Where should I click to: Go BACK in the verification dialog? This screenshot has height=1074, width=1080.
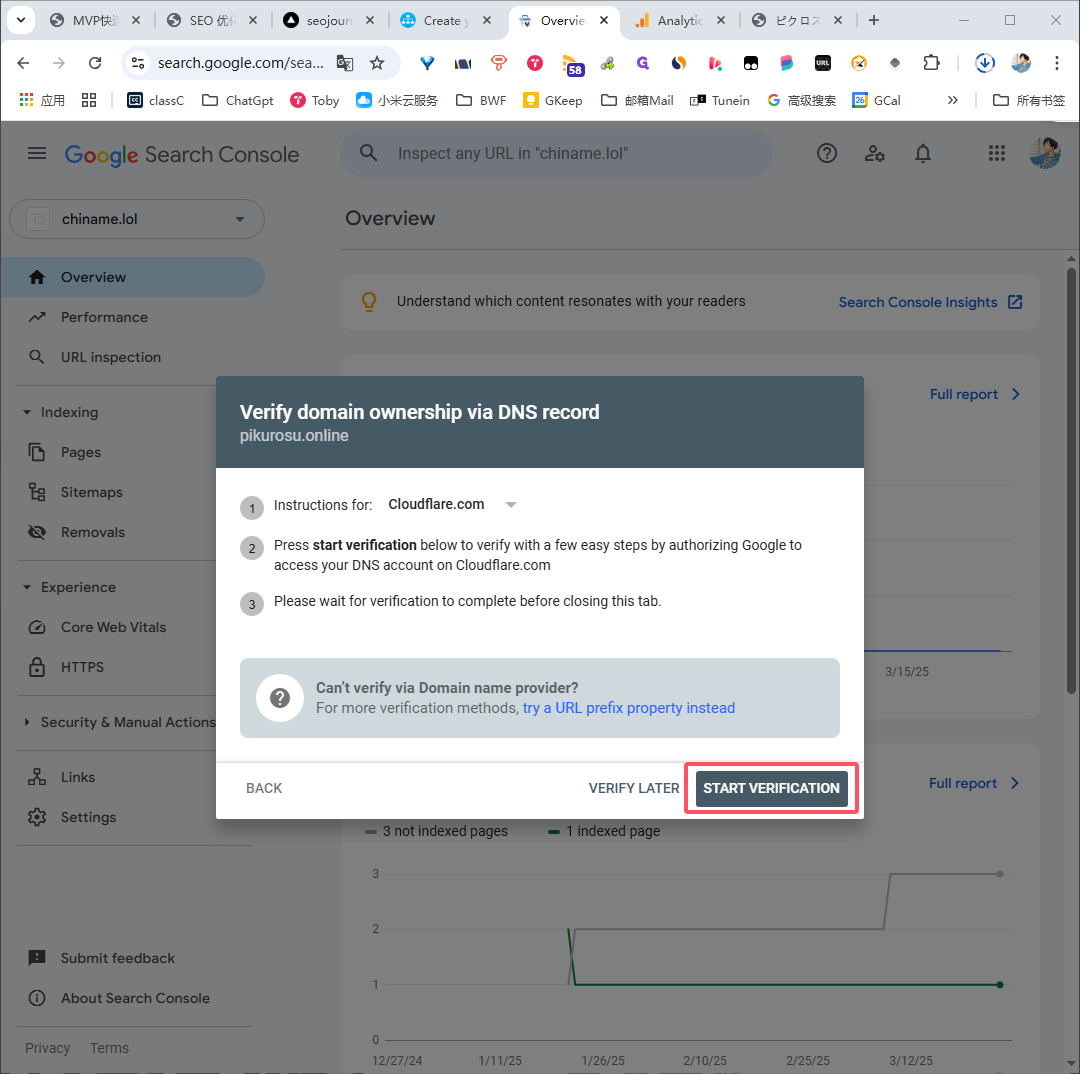click(x=264, y=788)
